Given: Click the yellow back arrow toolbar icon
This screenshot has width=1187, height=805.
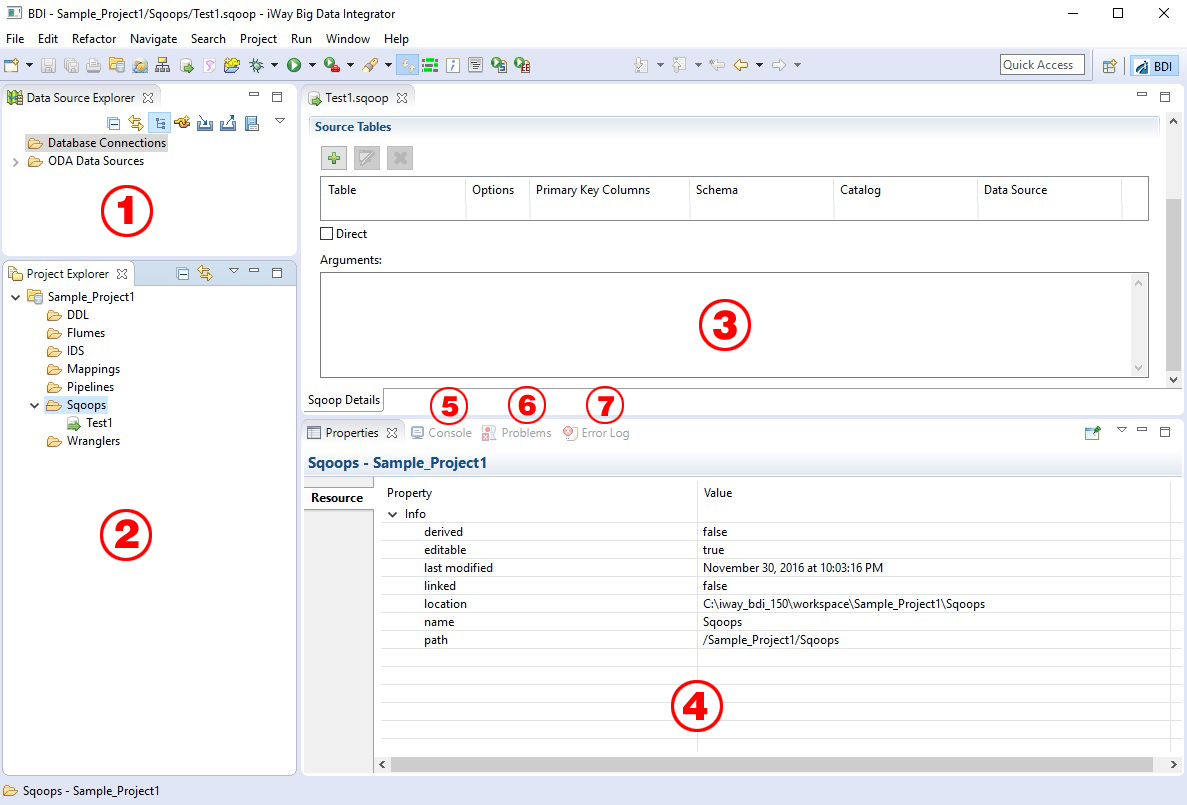Looking at the screenshot, I should [740, 65].
